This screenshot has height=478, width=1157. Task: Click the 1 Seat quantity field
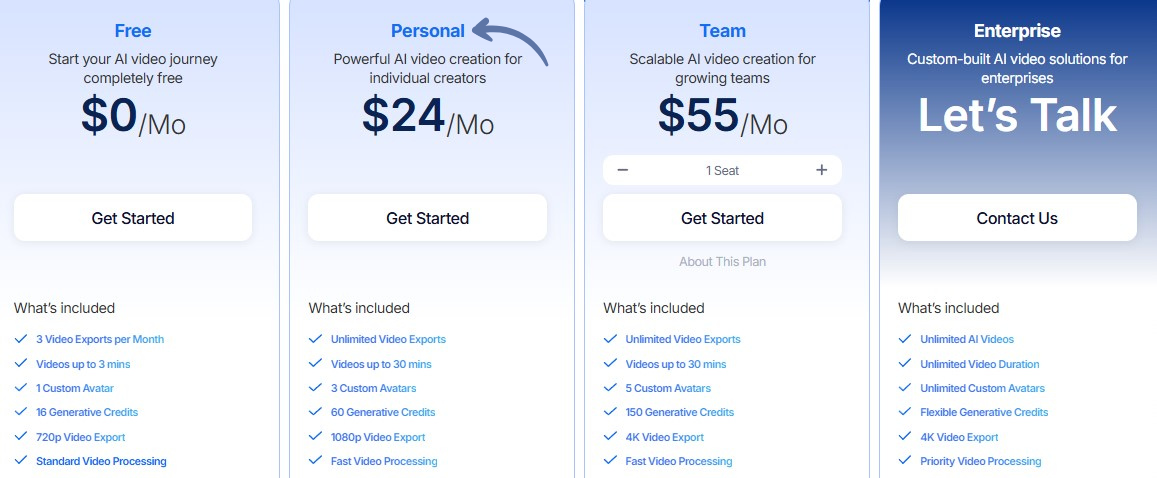click(x=722, y=170)
